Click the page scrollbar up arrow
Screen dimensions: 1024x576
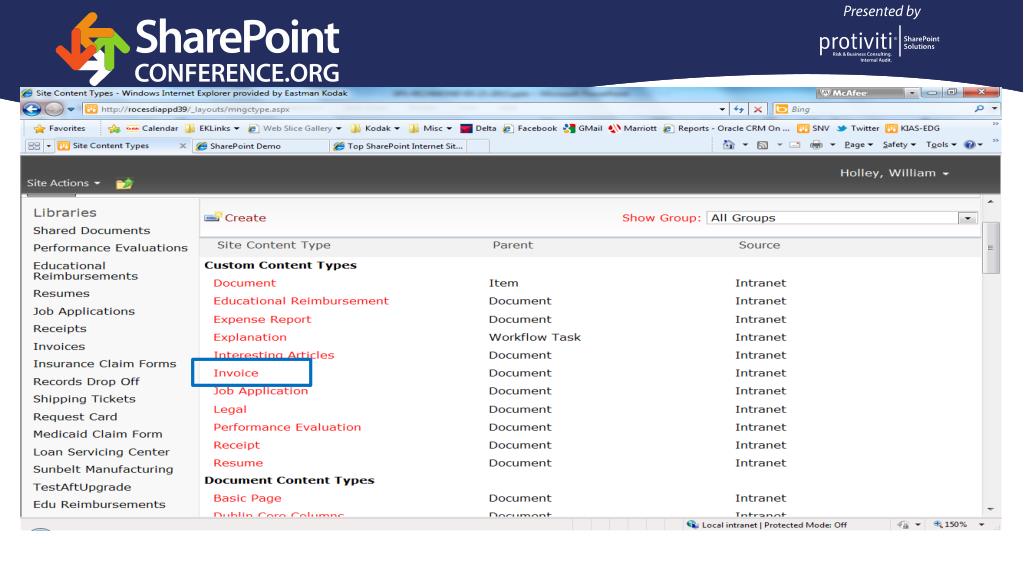(991, 202)
